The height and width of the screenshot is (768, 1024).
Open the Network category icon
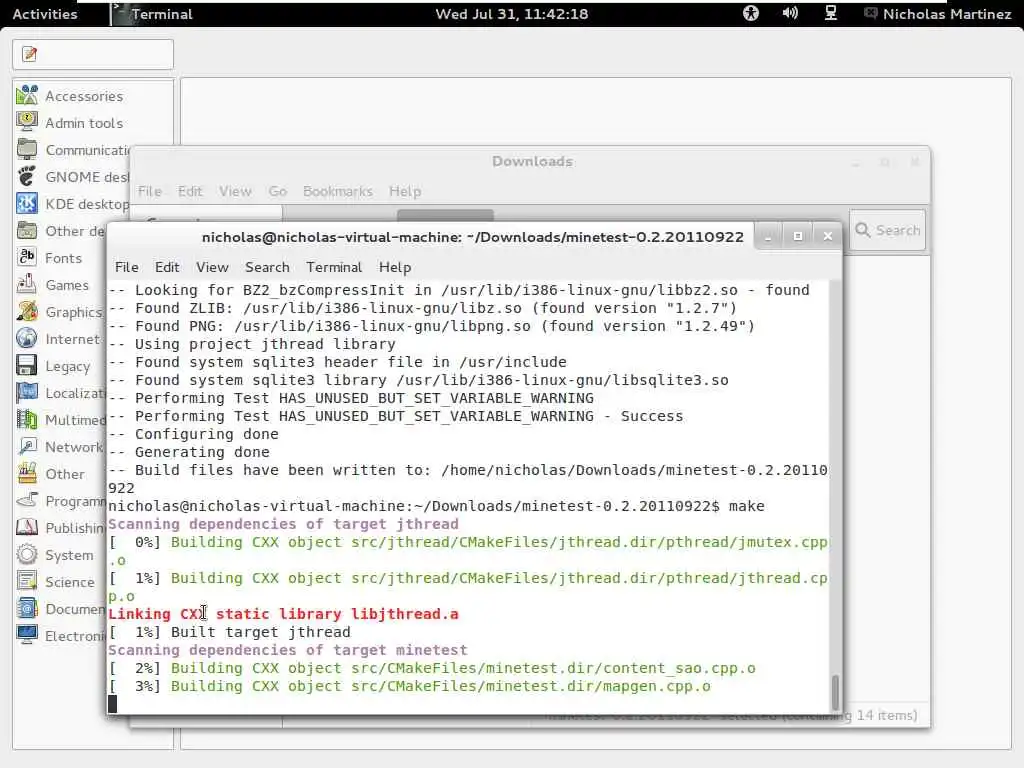click(27, 447)
